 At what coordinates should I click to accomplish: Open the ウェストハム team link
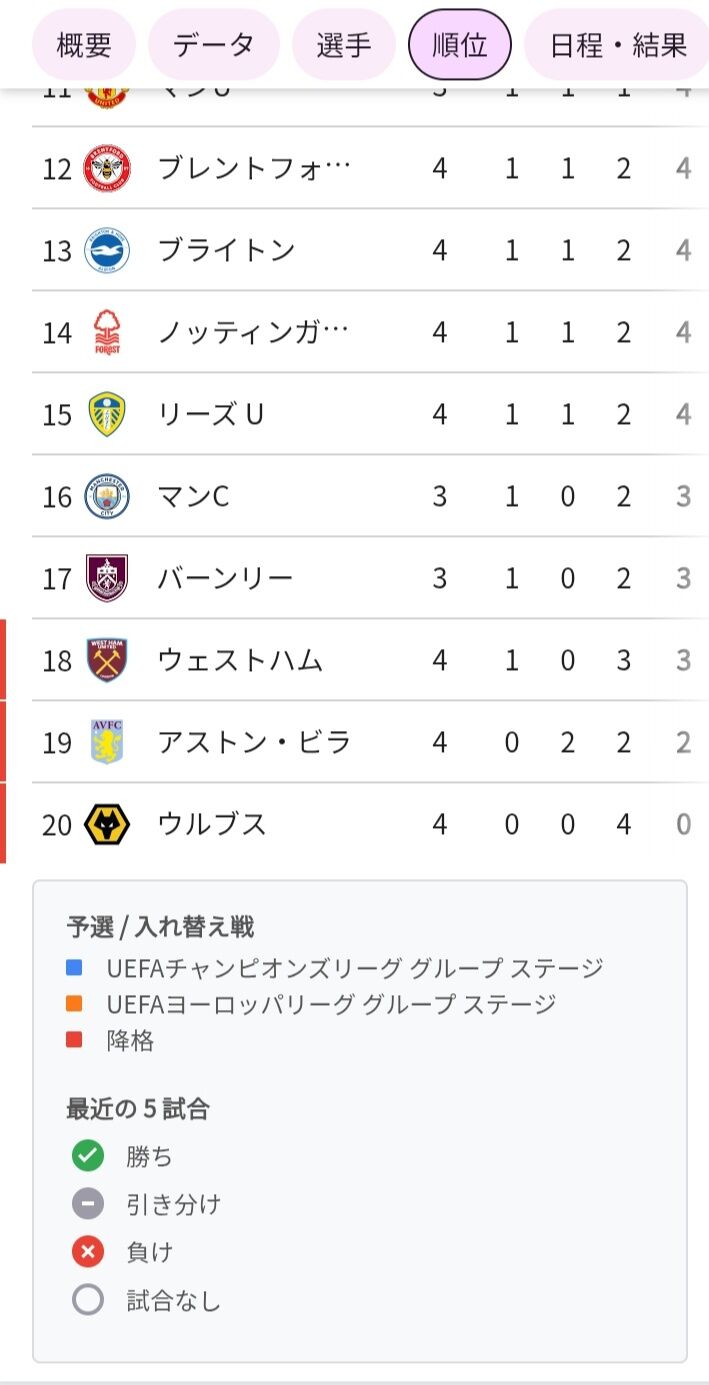tap(240, 660)
